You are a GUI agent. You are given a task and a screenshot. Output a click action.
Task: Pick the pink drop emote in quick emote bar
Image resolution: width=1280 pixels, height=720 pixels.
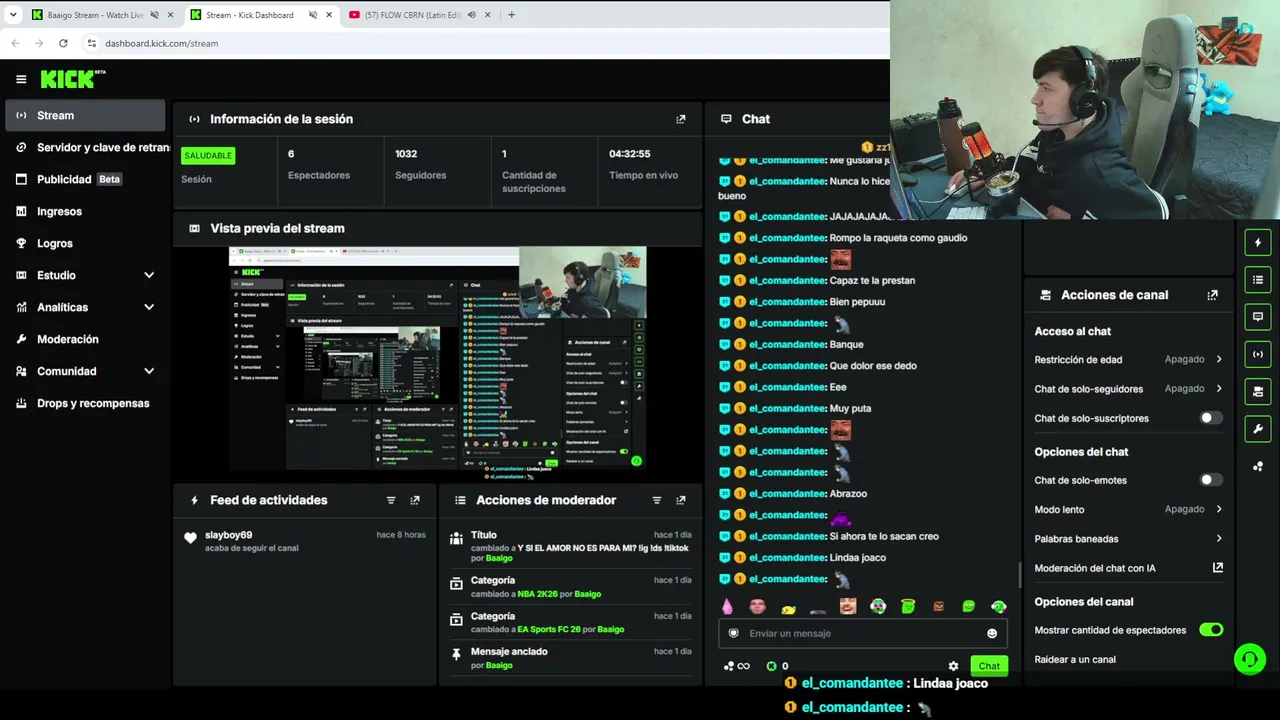coord(727,606)
